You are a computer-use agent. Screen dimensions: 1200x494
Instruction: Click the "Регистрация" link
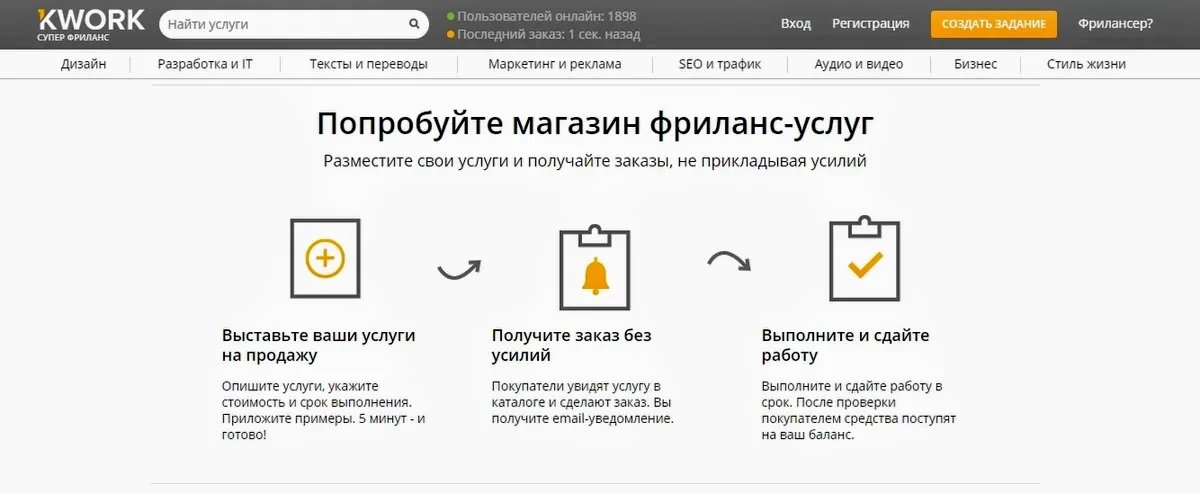point(870,24)
